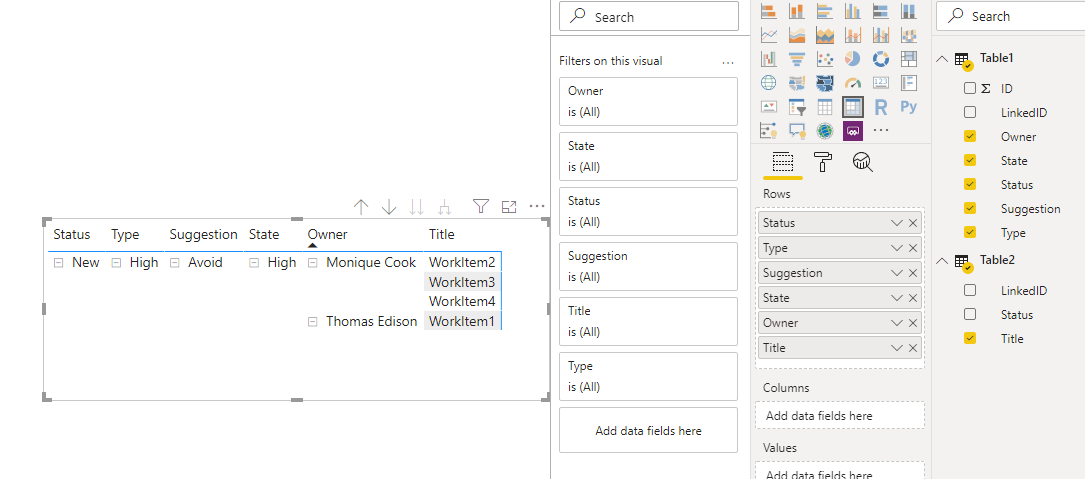Select the Stacked bar chart visual
This screenshot has height=479, width=1085.
click(x=769, y=11)
